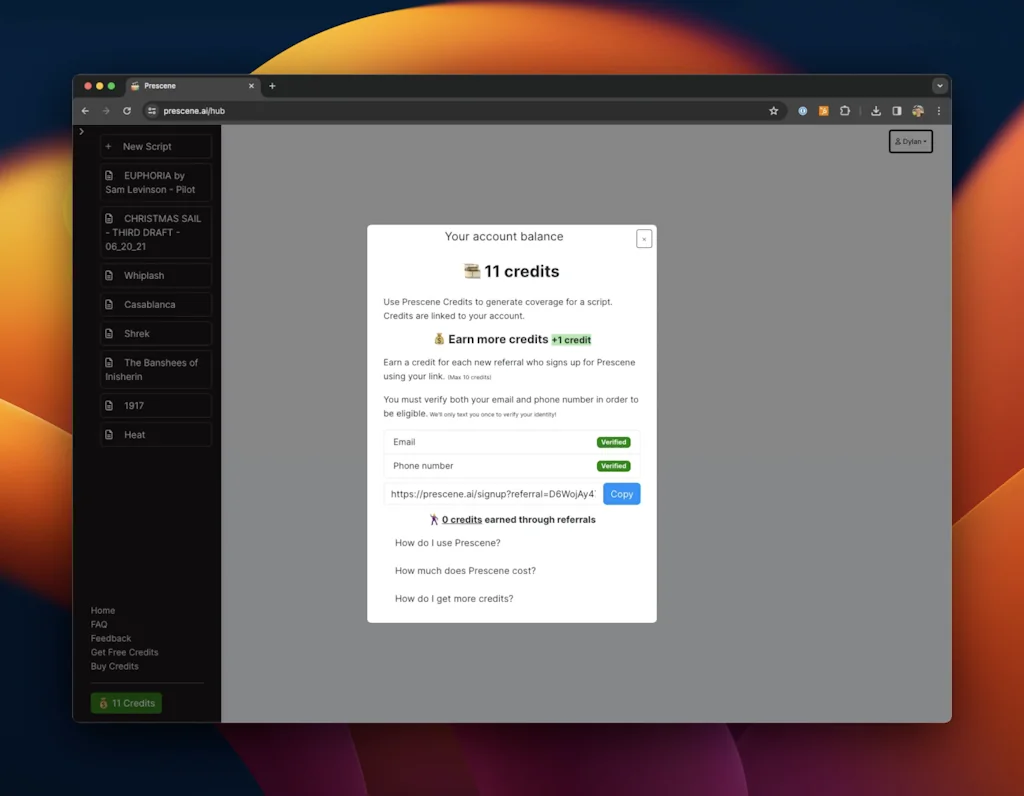
Task: Click the money bag icon beside Earn more credits
Action: coord(439,339)
